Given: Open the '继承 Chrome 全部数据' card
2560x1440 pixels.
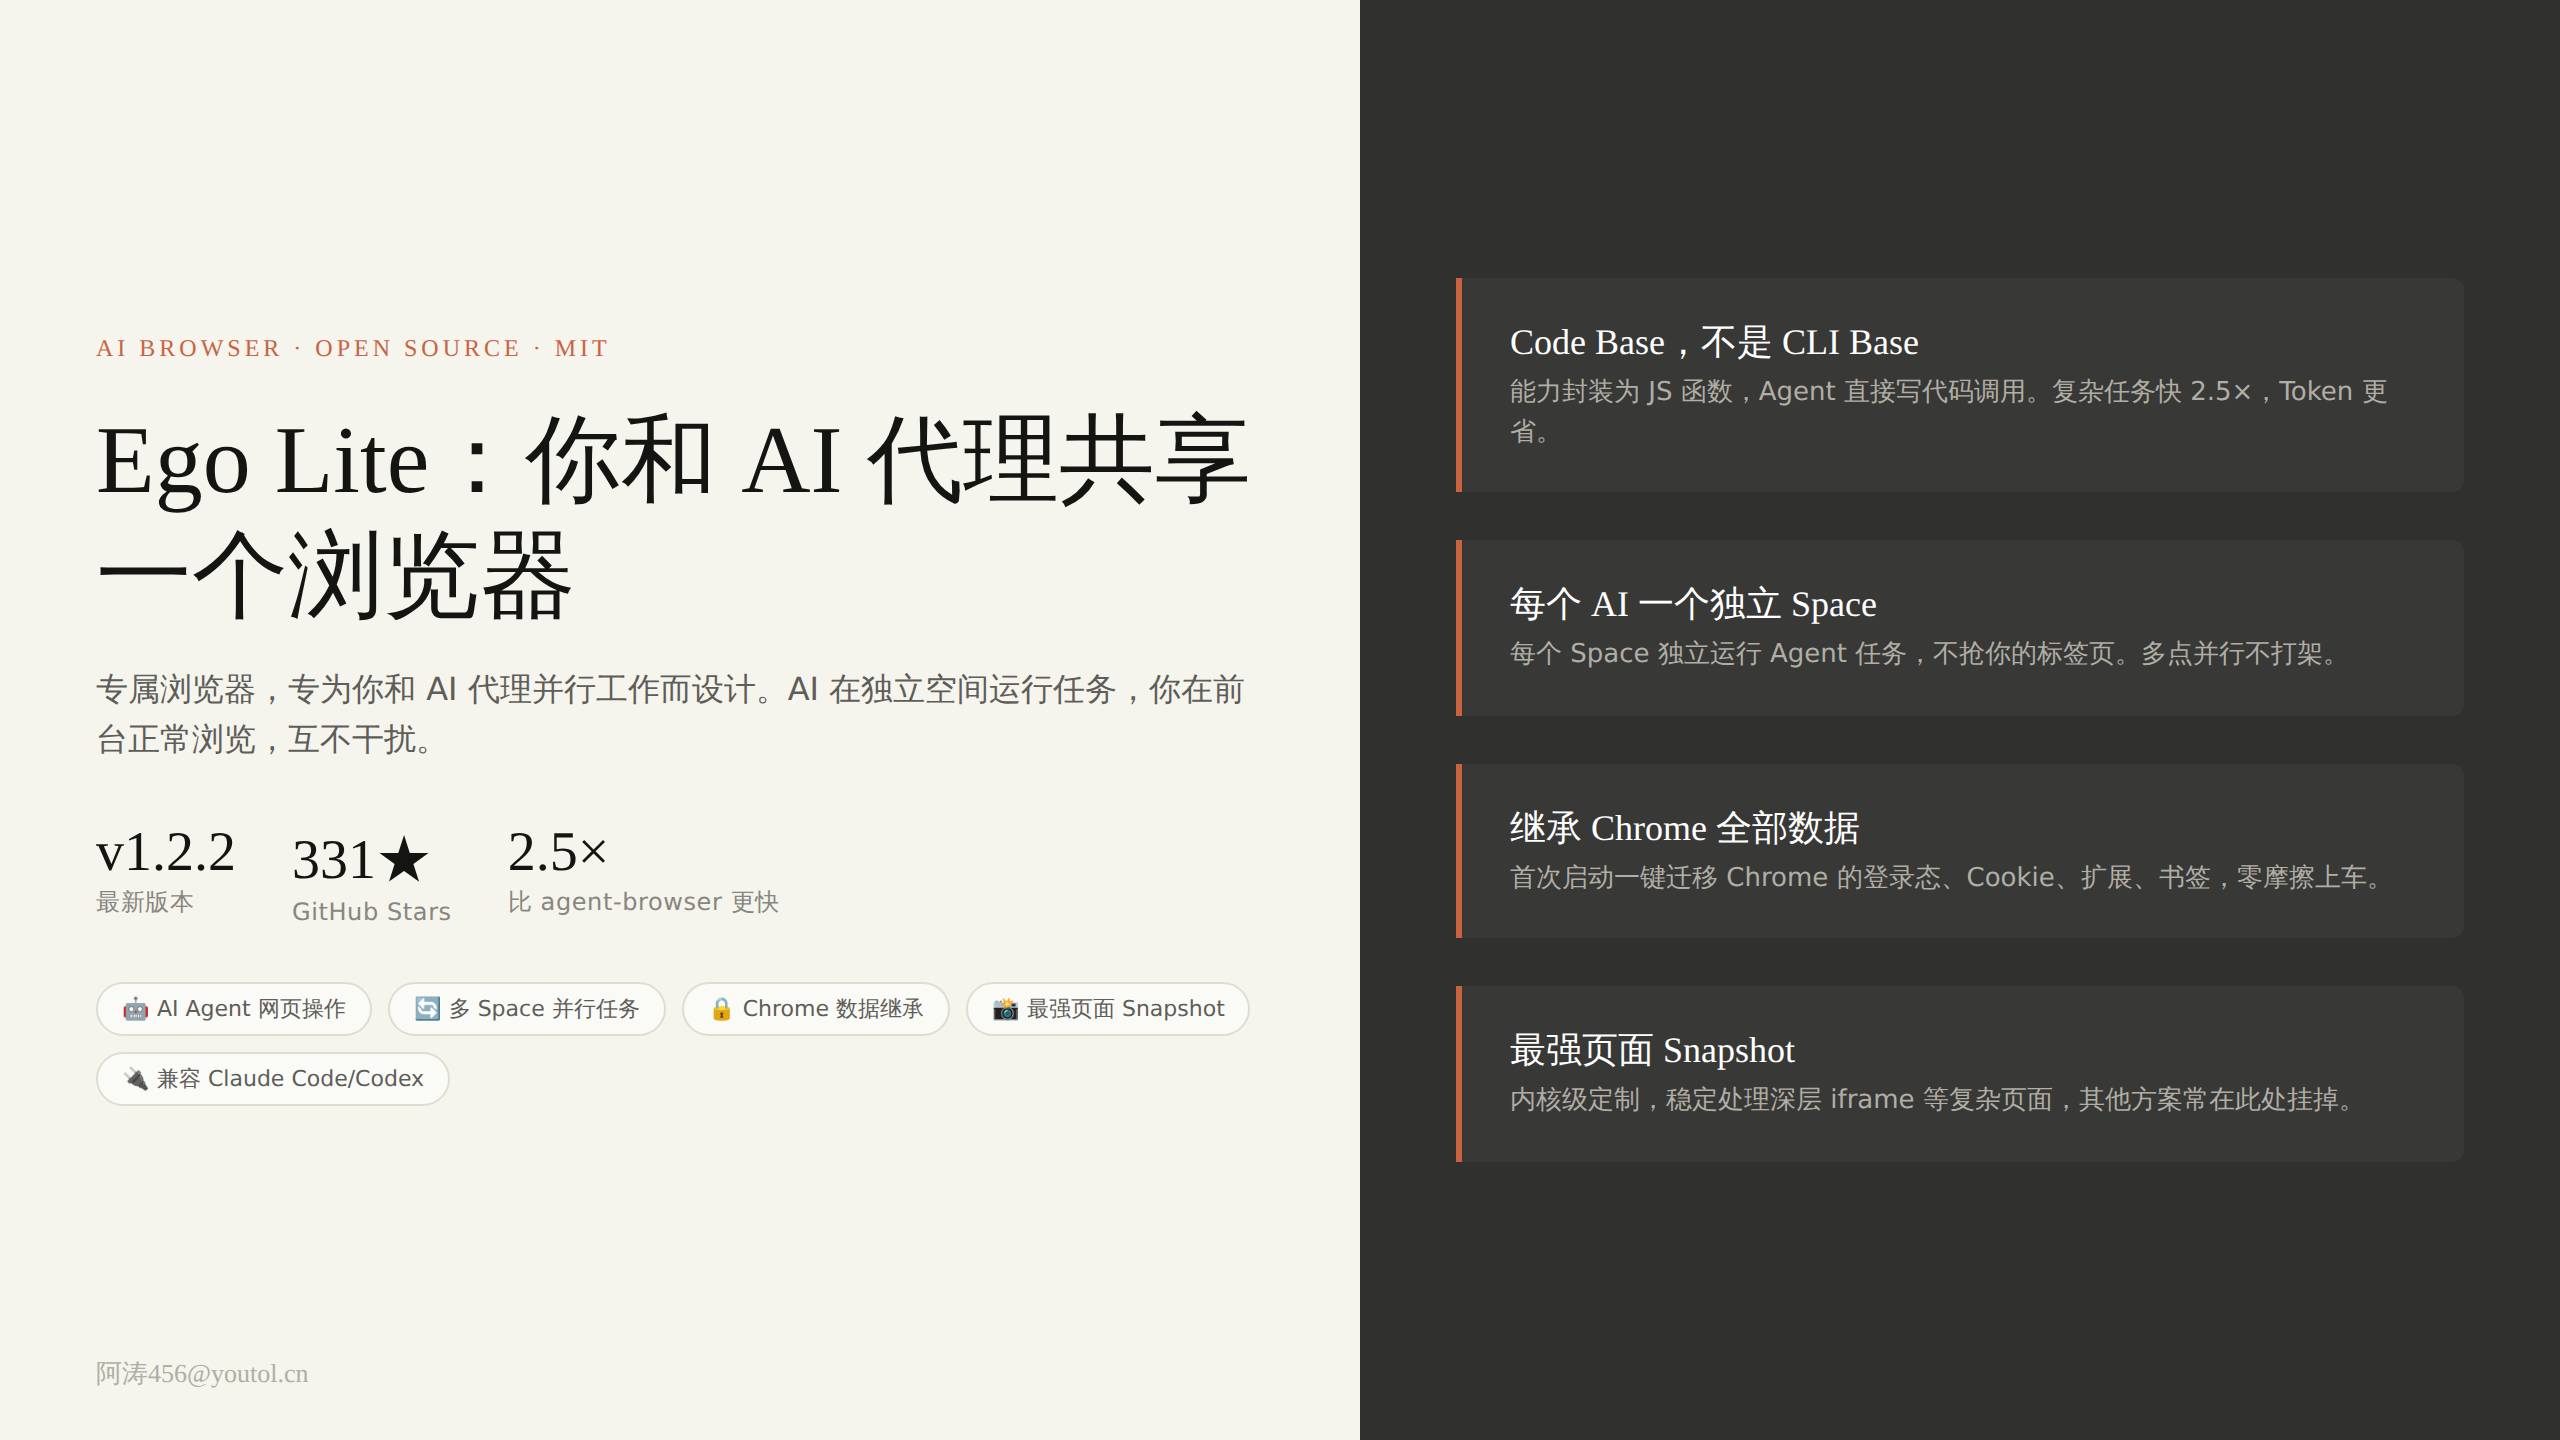Looking at the screenshot, I should 1960,851.
